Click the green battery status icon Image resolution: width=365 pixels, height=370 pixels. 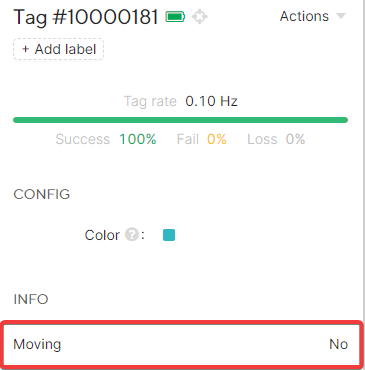[175, 16]
